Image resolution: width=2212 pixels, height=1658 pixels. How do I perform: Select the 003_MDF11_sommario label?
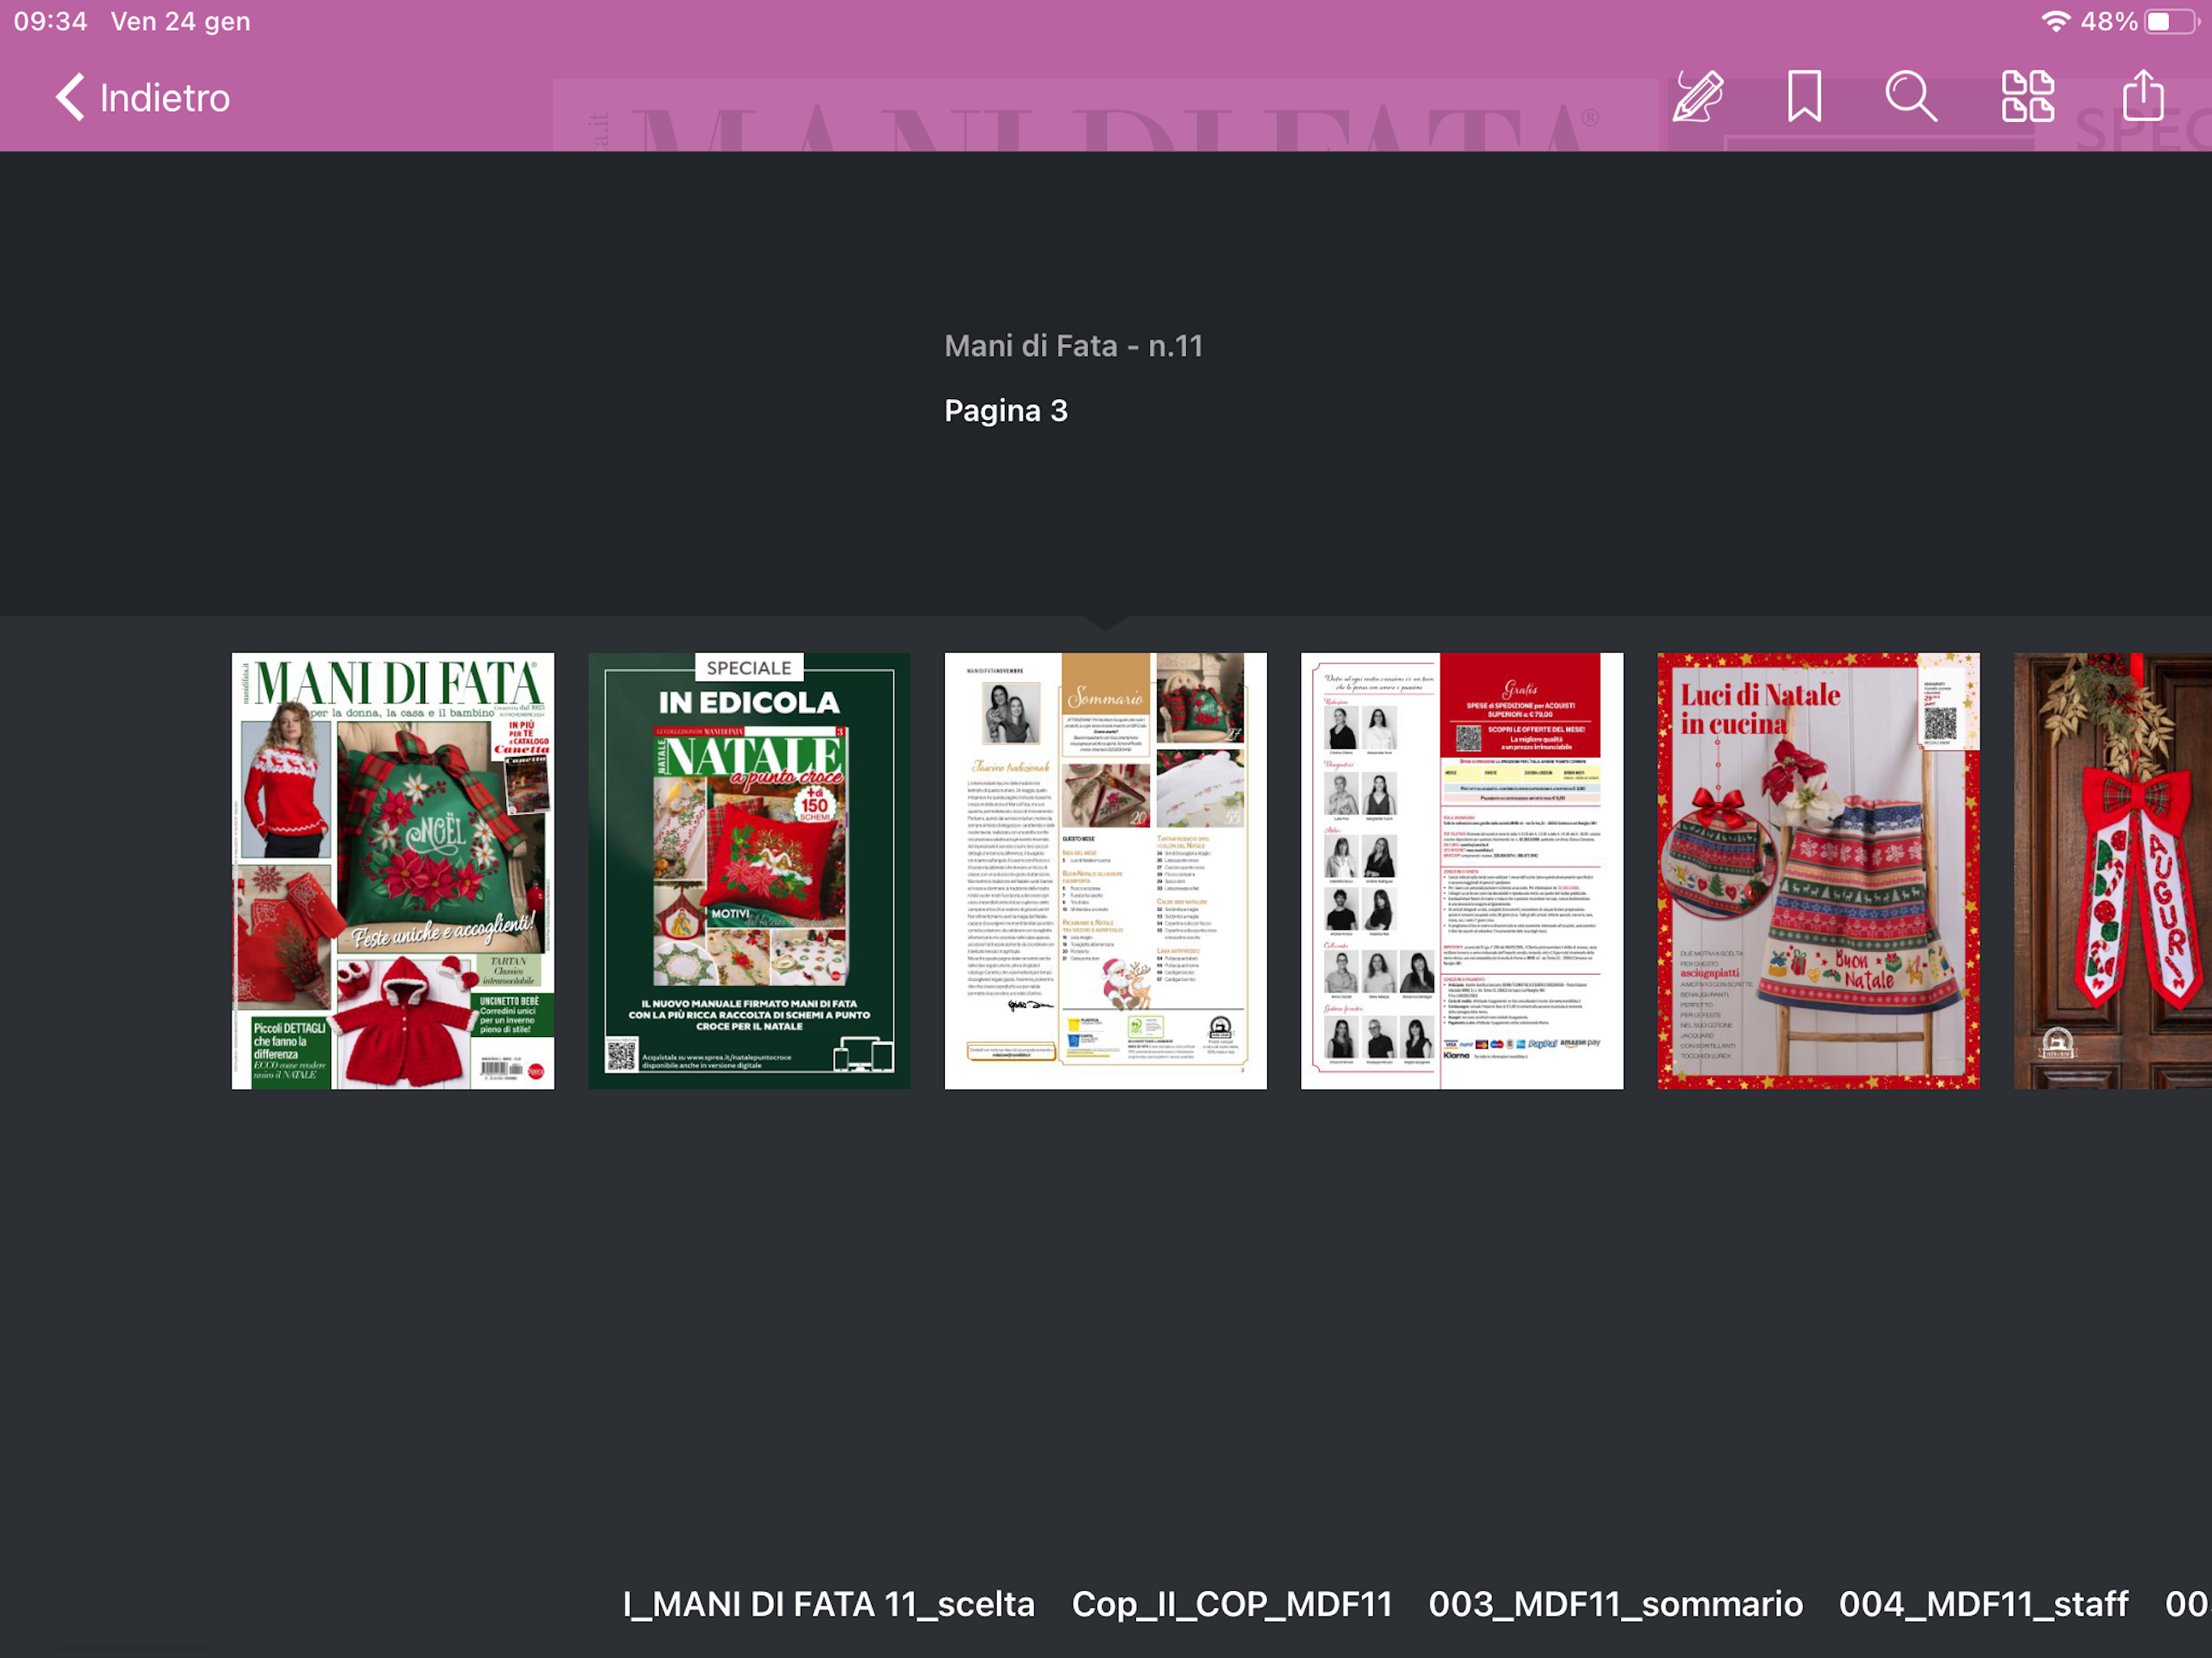click(1615, 1604)
